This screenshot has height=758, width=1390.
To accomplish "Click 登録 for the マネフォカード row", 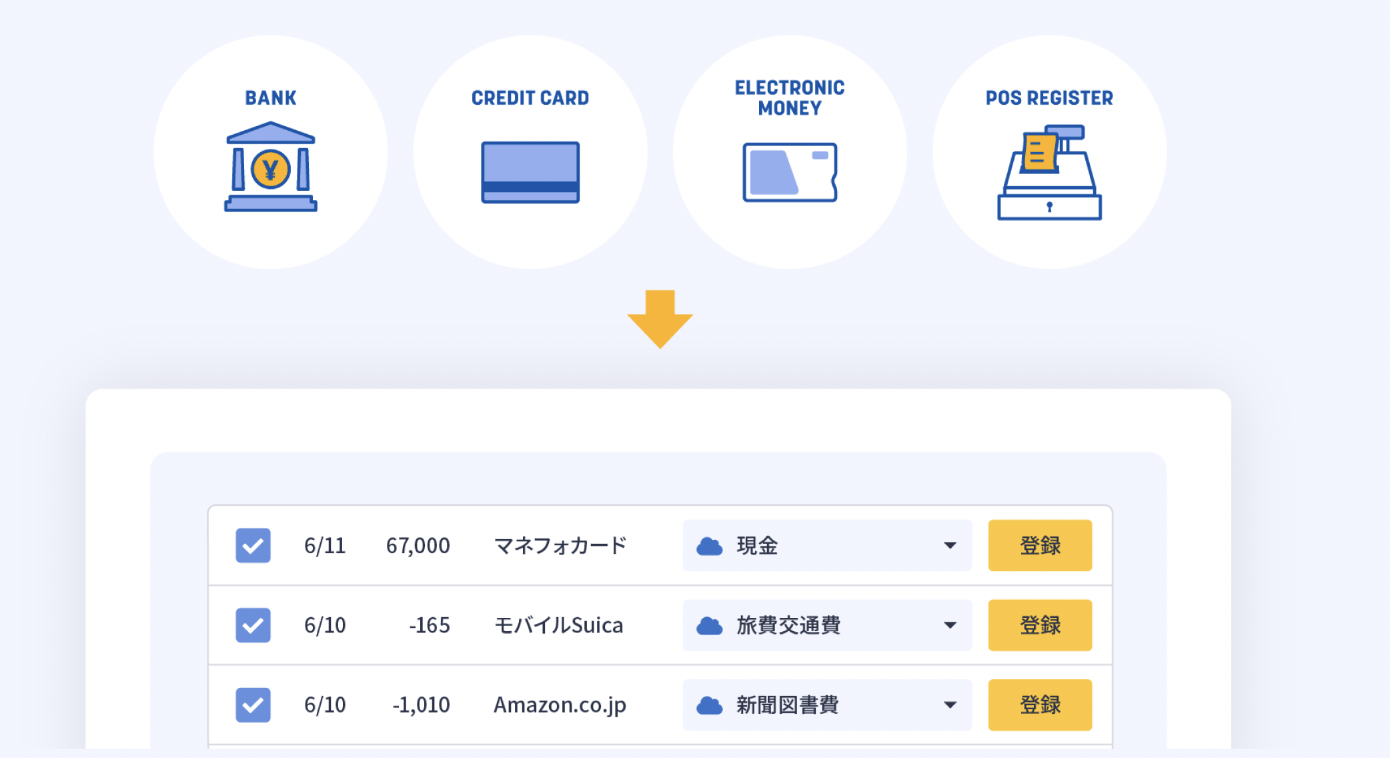I will tap(1040, 546).
